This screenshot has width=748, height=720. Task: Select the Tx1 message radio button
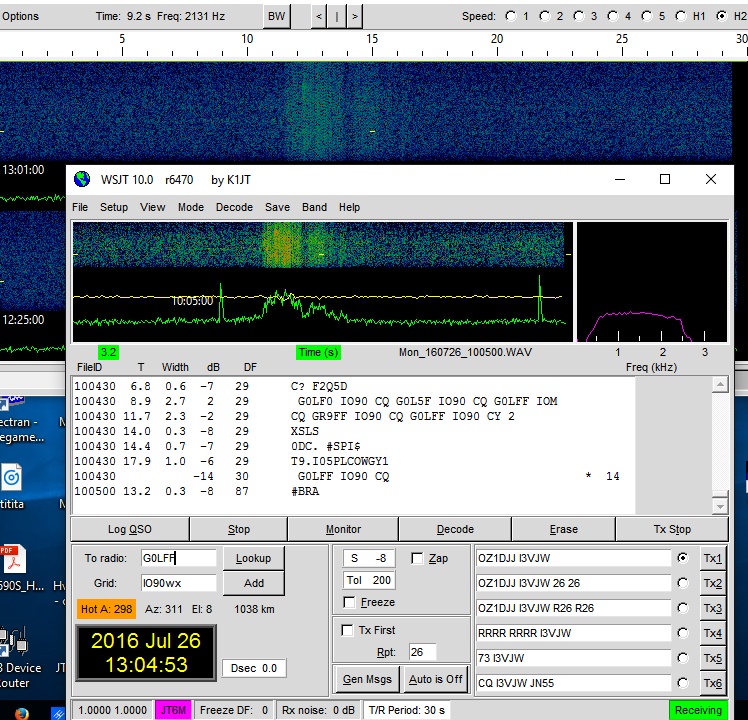pos(683,558)
